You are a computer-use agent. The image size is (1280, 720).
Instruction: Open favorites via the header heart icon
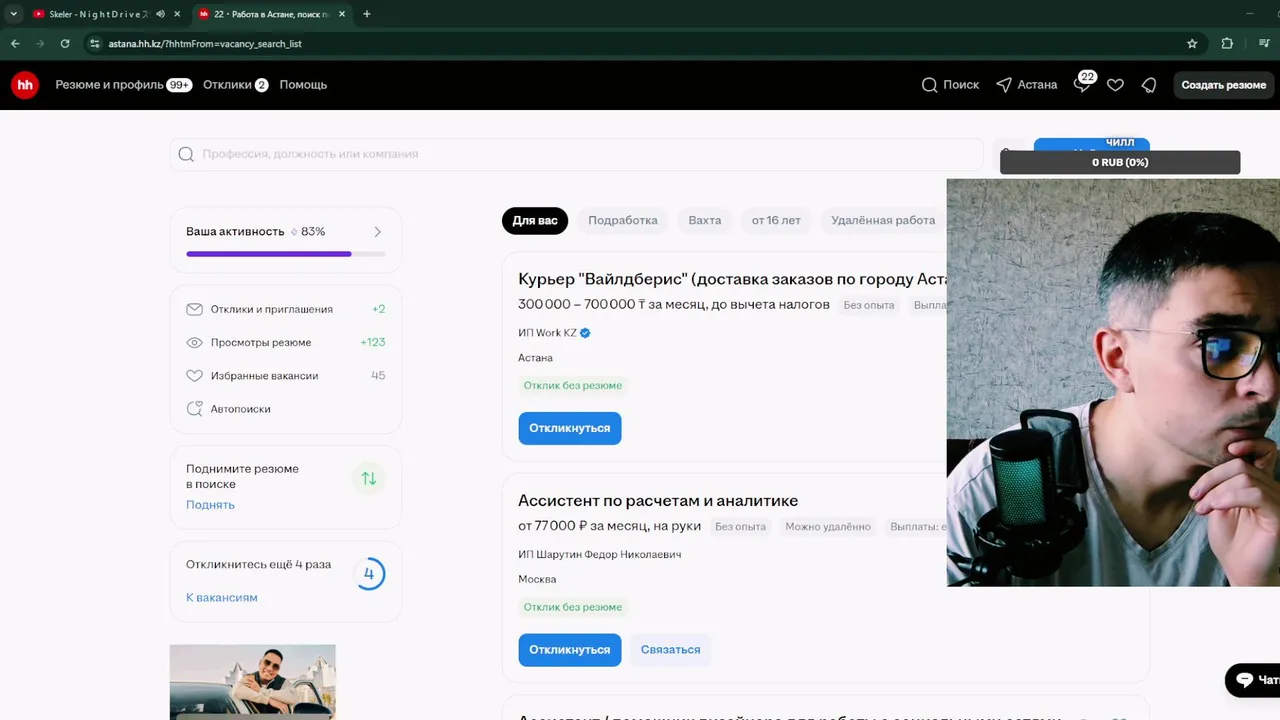[x=1115, y=85]
